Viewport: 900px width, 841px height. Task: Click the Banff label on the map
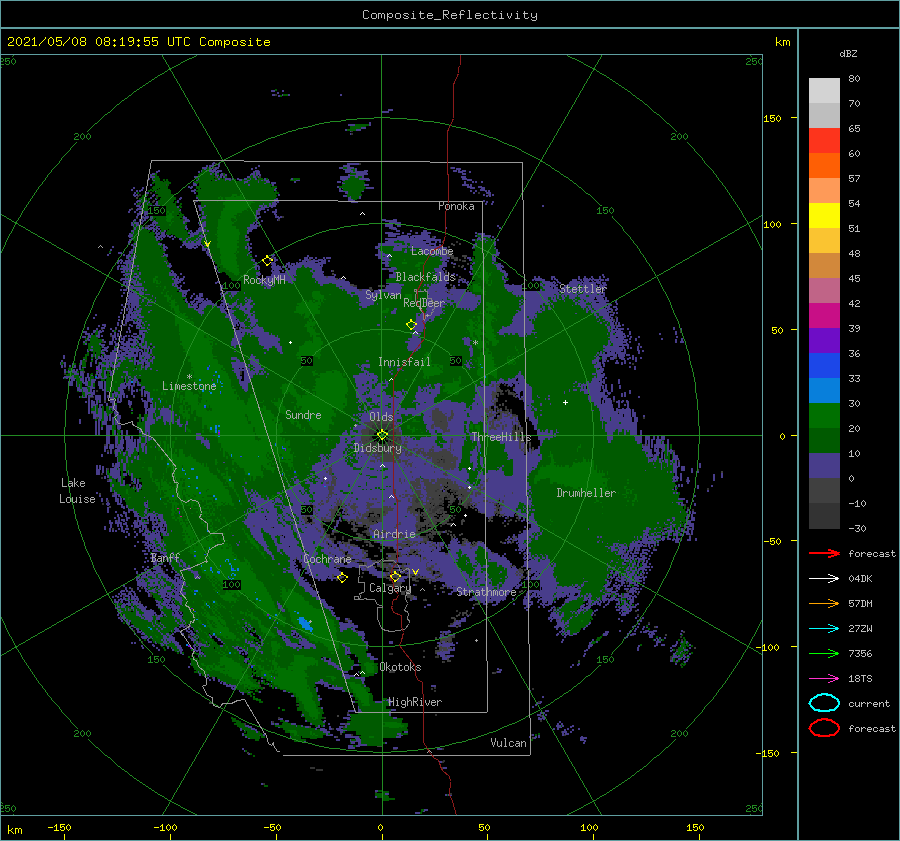pos(165,557)
